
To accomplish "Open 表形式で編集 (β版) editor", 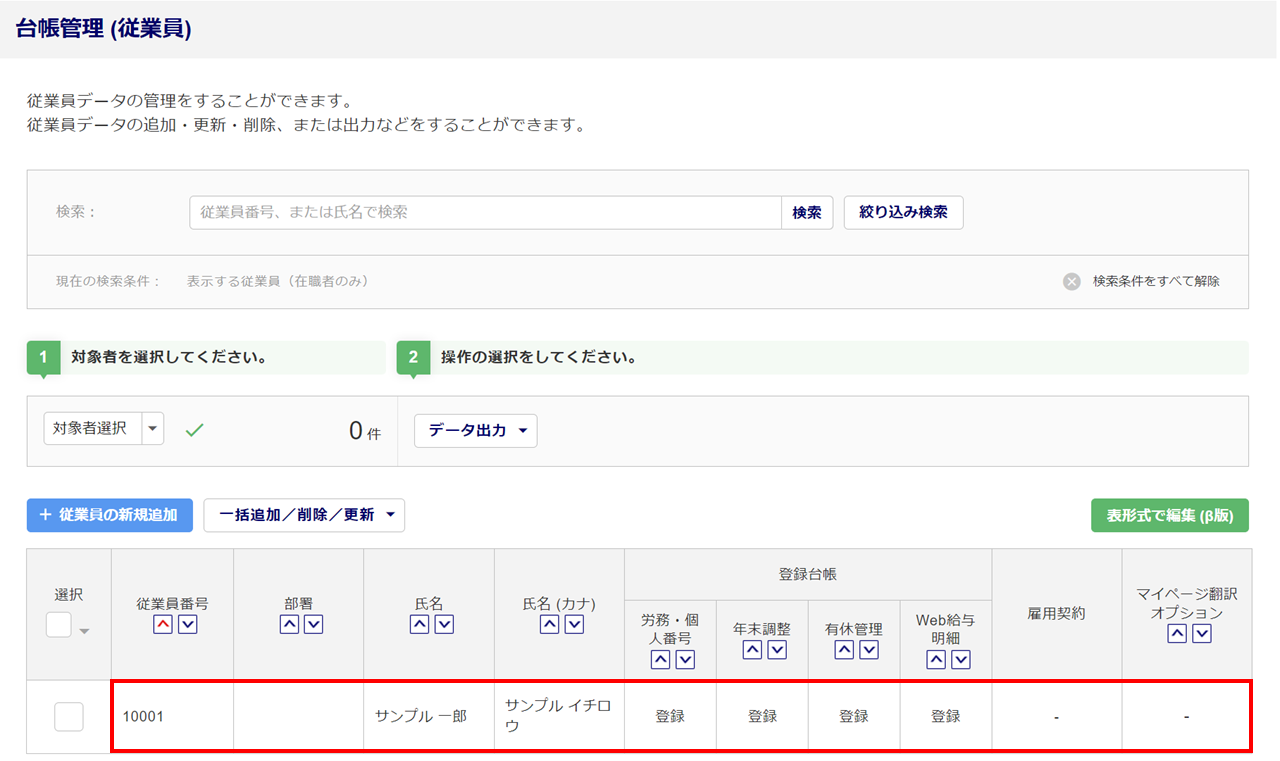I will (1169, 515).
